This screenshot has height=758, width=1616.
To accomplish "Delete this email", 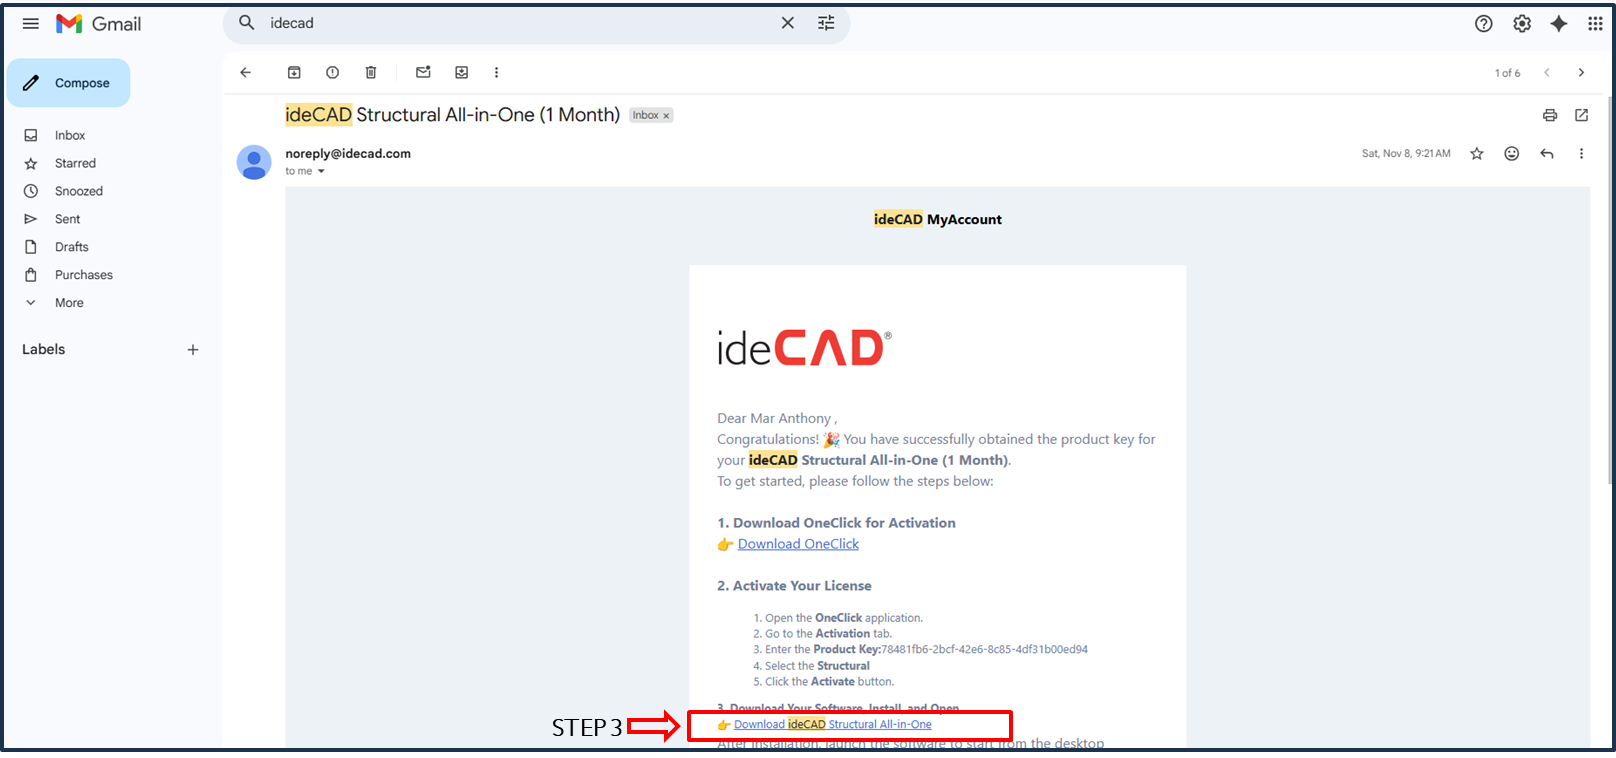I will [x=371, y=72].
